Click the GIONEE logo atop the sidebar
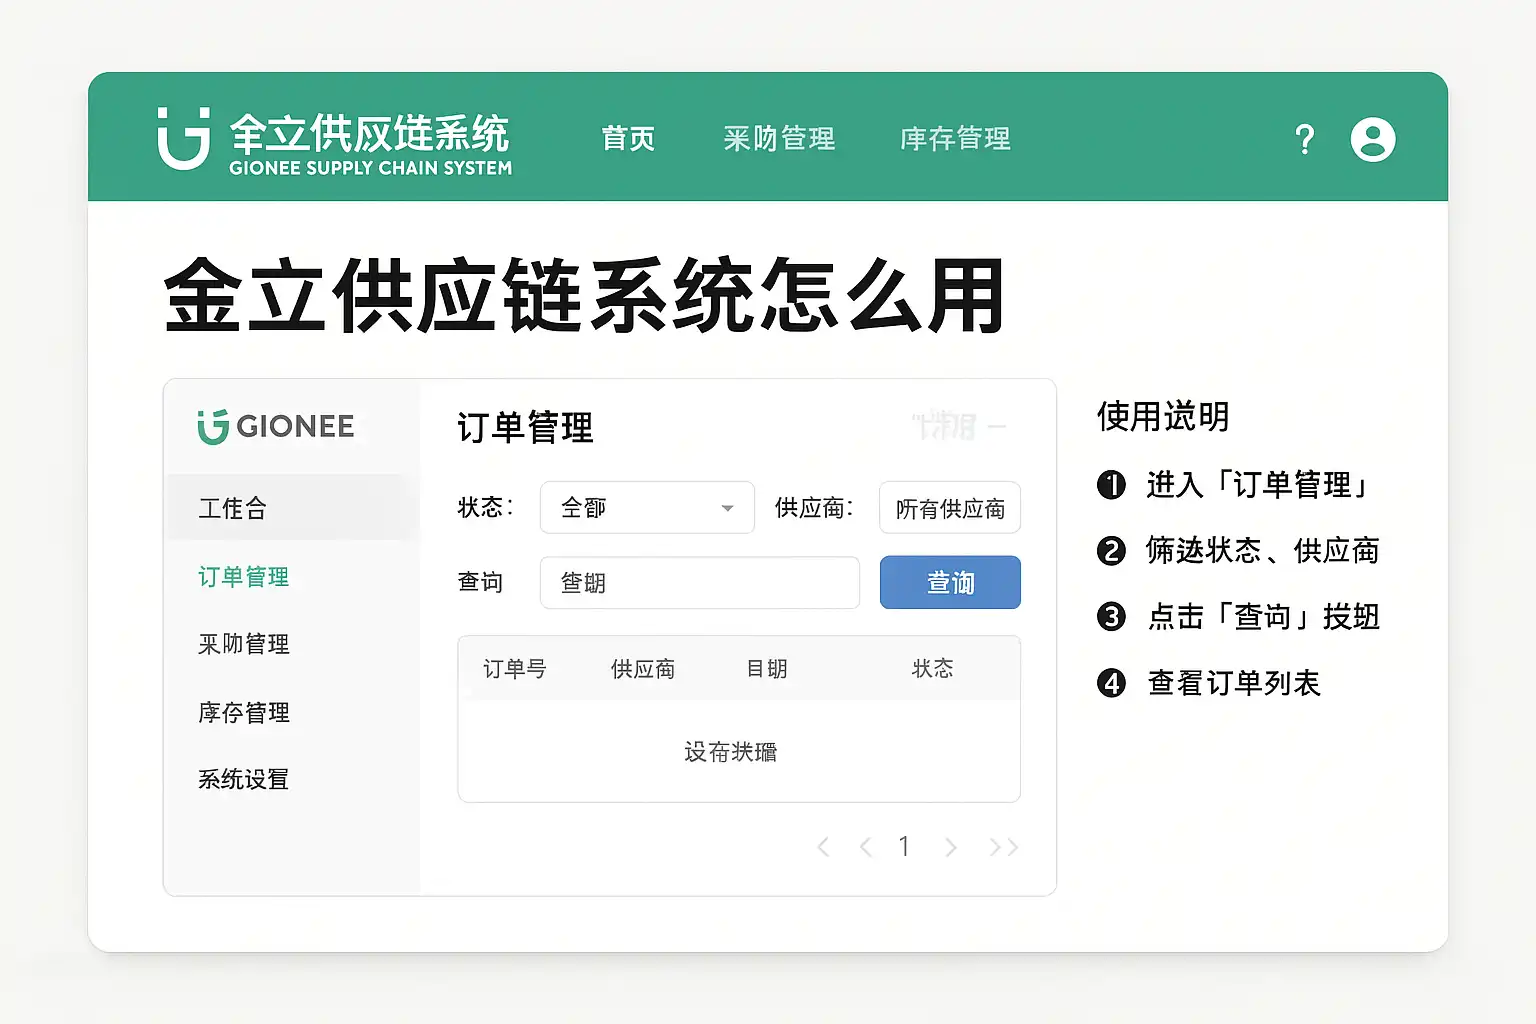 point(276,427)
